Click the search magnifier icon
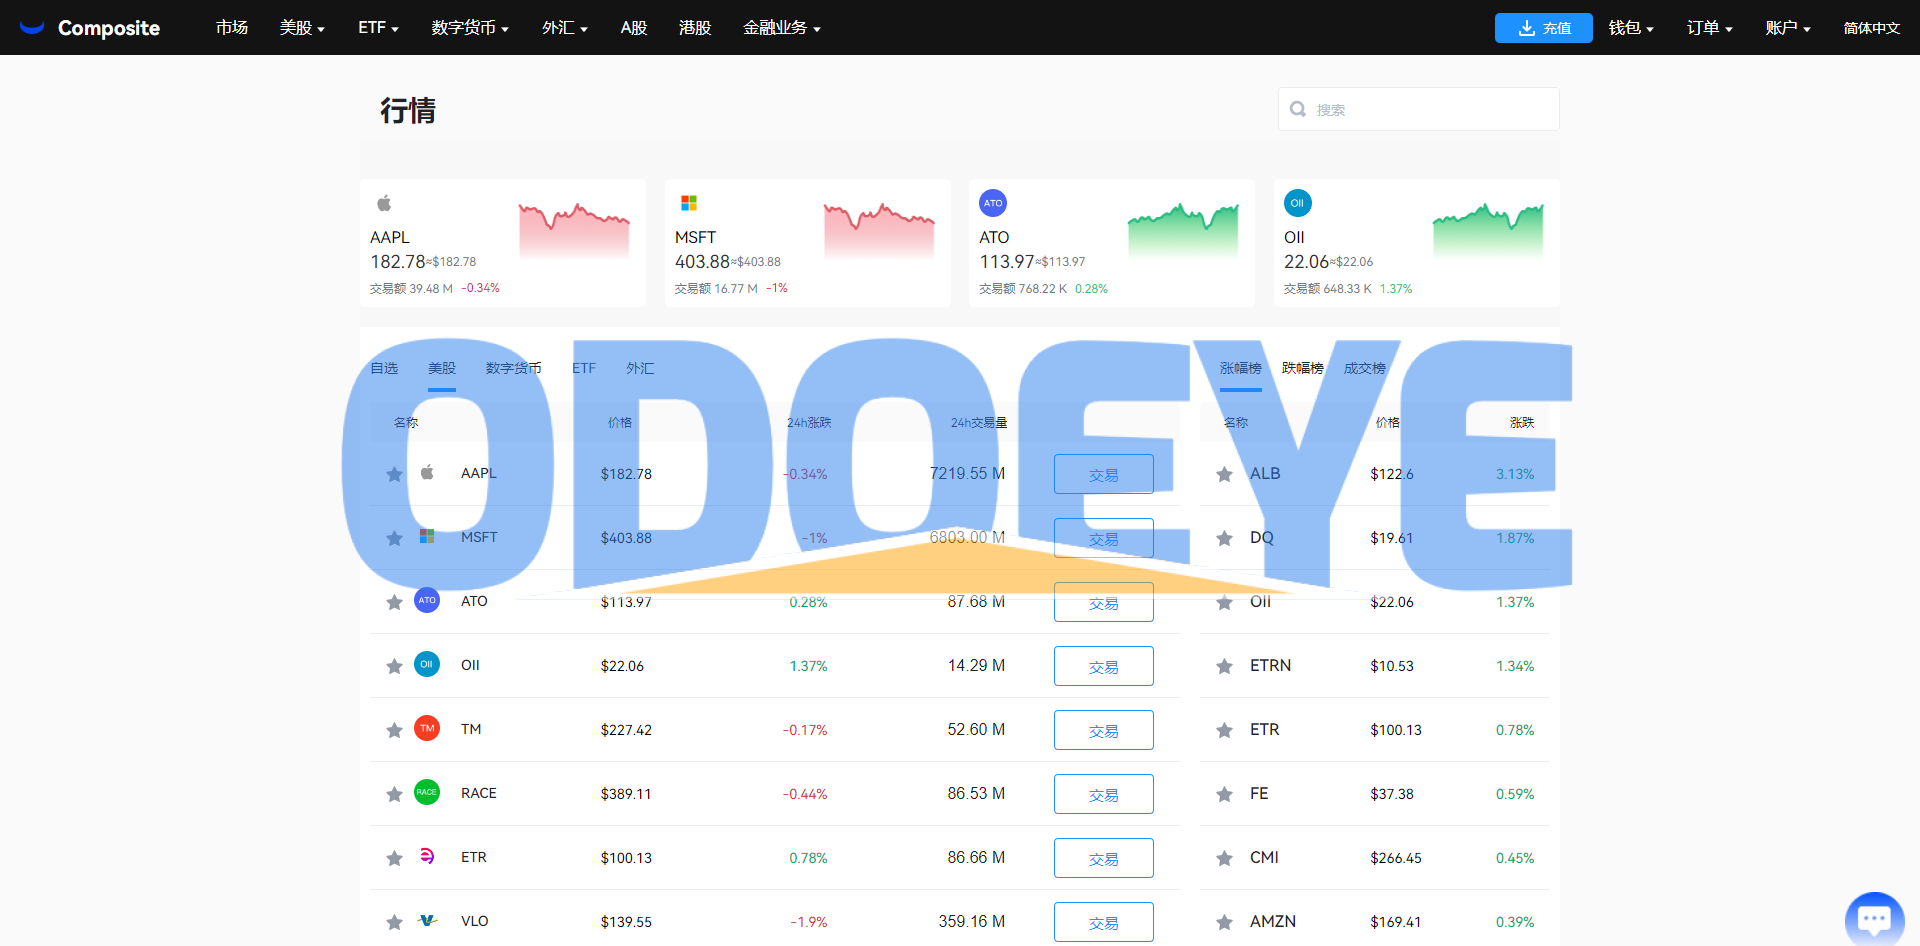The image size is (1920, 946). tap(1298, 109)
